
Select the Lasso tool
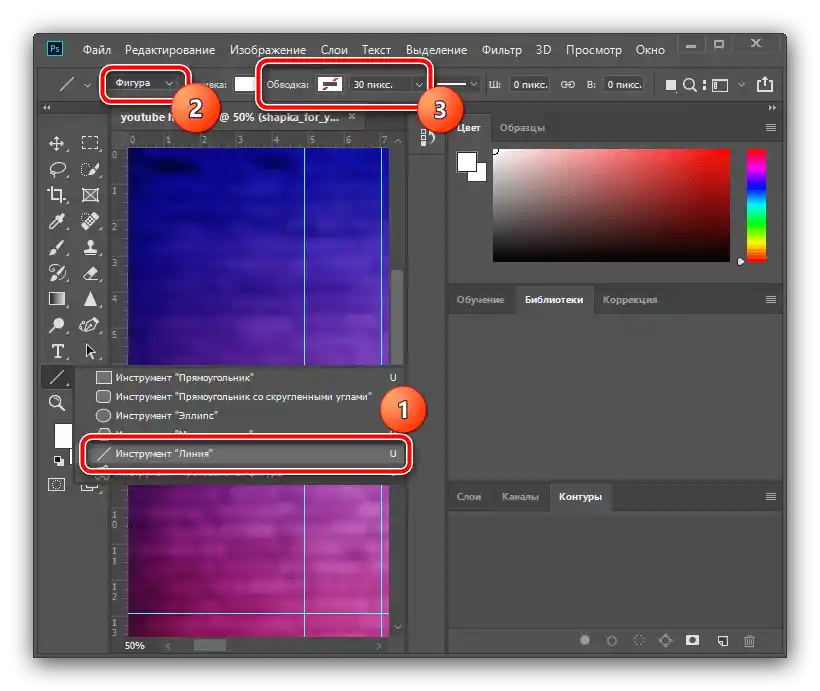click(58, 169)
